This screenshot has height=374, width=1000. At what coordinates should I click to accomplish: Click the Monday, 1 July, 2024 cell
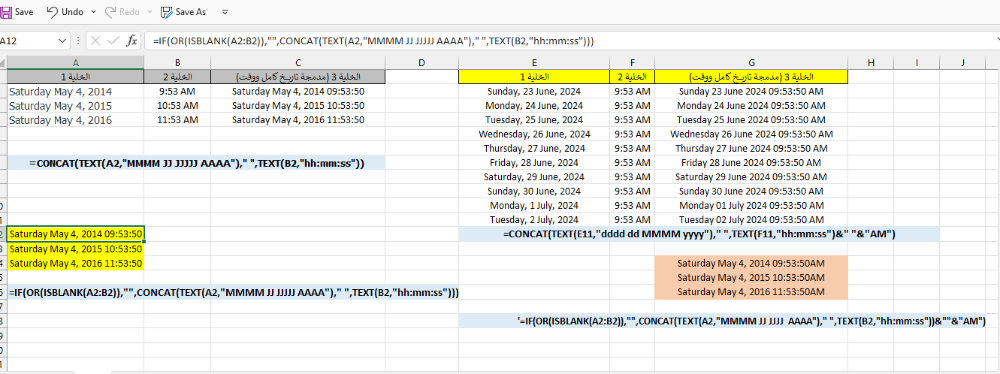pyautogui.click(x=534, y=206)
